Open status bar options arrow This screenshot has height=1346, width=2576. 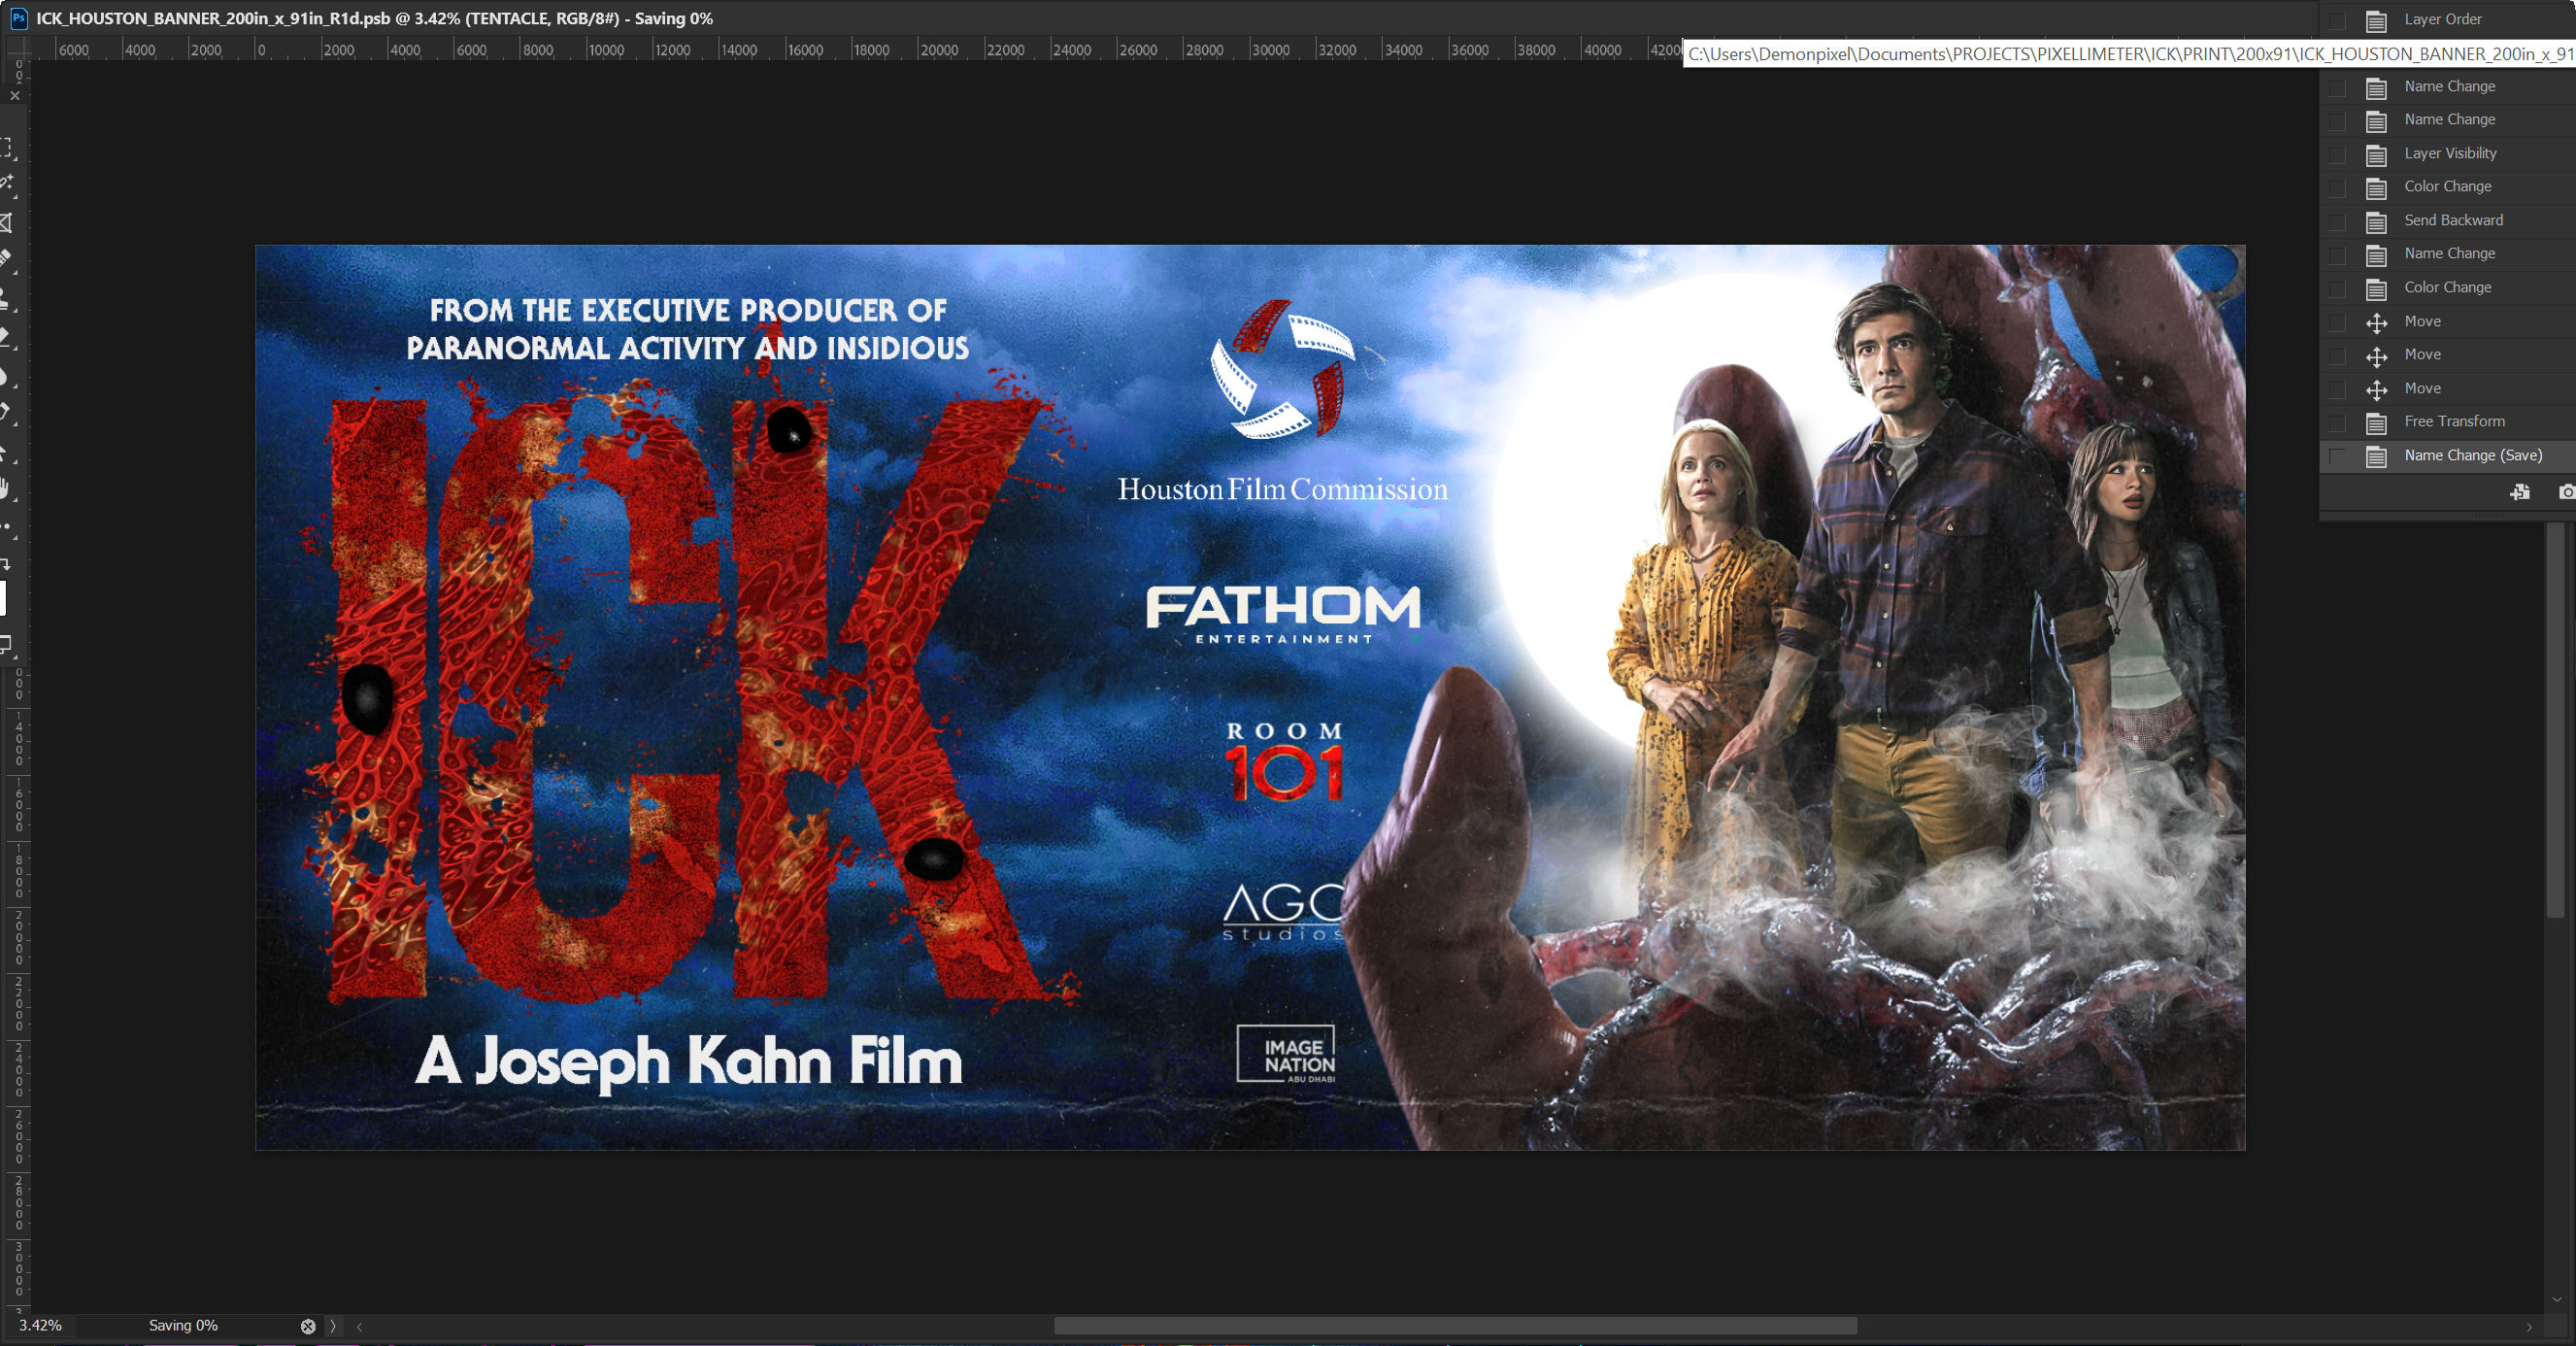tap(333, 1326)
